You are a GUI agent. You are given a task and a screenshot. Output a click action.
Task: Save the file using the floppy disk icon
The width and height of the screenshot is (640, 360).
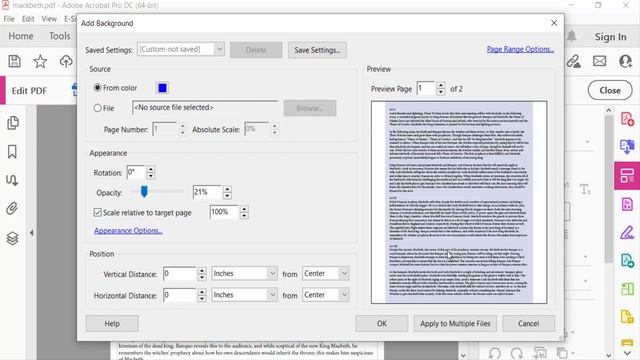pyautogui.click(x=15, y=61)
